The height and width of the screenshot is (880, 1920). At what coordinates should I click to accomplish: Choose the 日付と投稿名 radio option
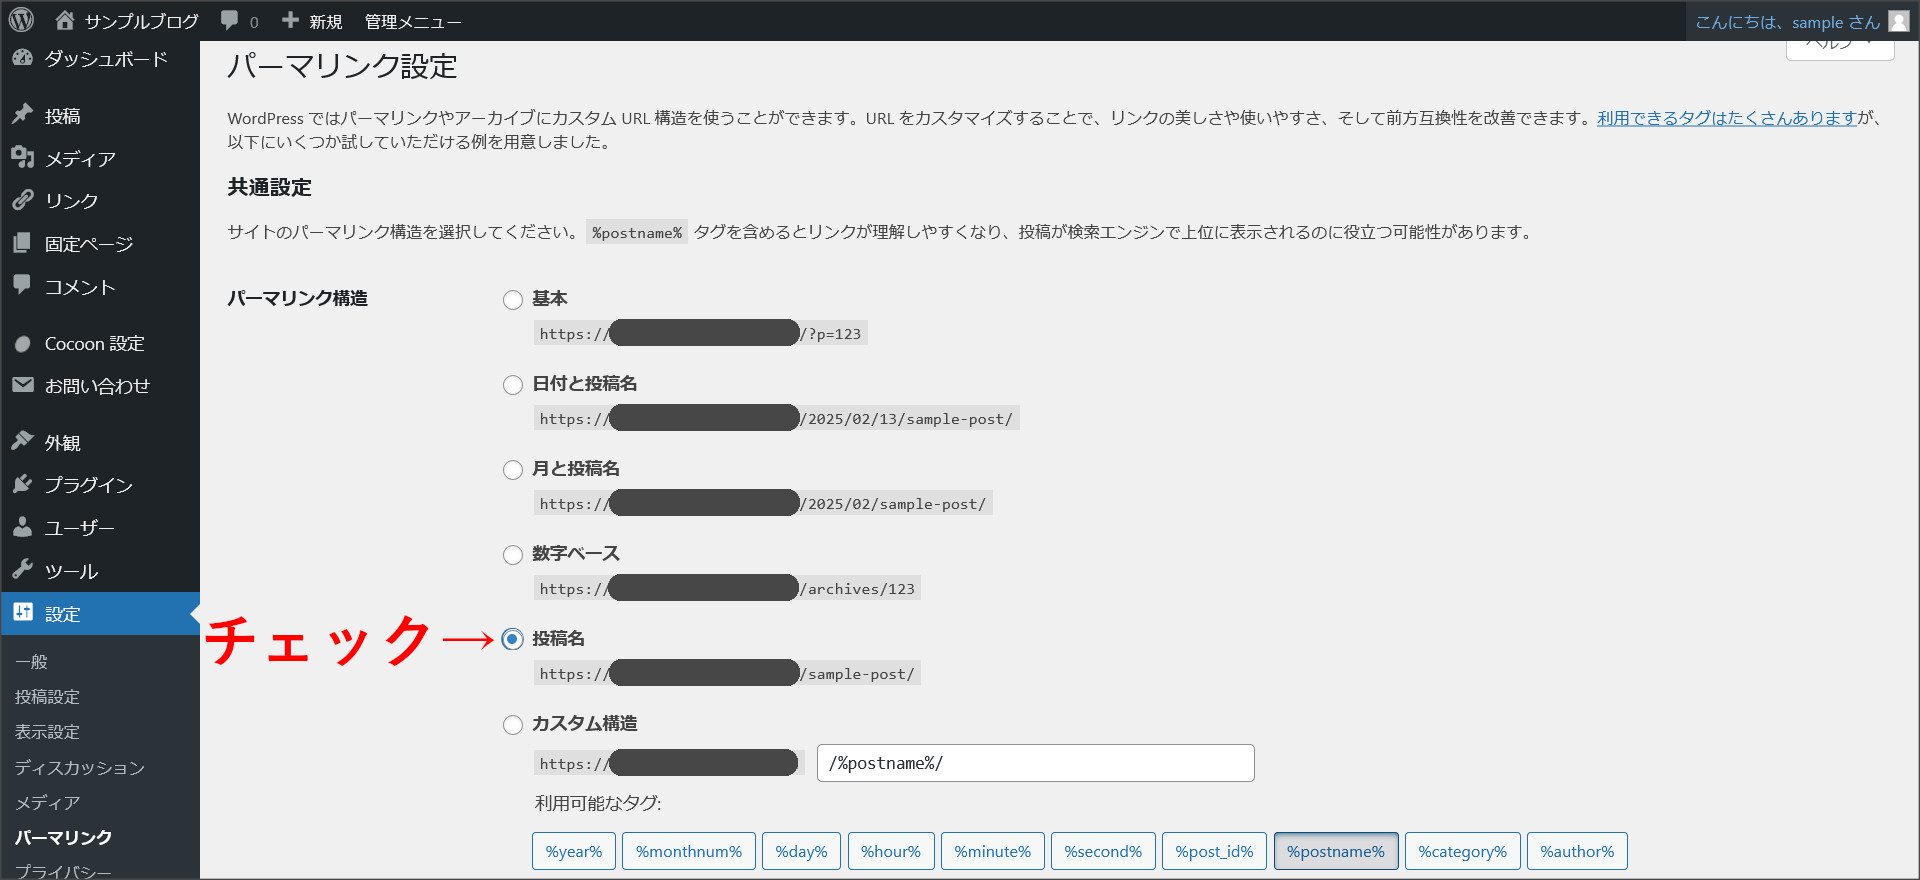pyautogui.click(x=513, y=385)
